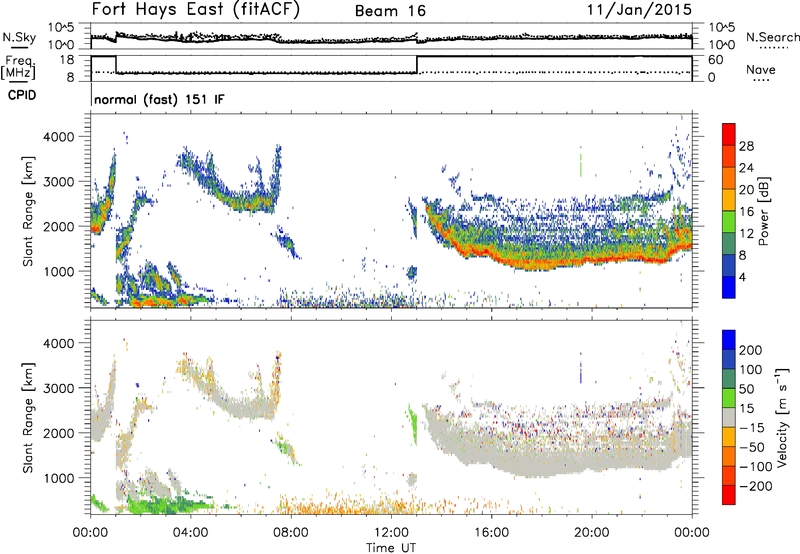Click the date '11/Jan/2015'
Image resolution: width=800 pixels, height=554 pixels.
tap(639, 10)
